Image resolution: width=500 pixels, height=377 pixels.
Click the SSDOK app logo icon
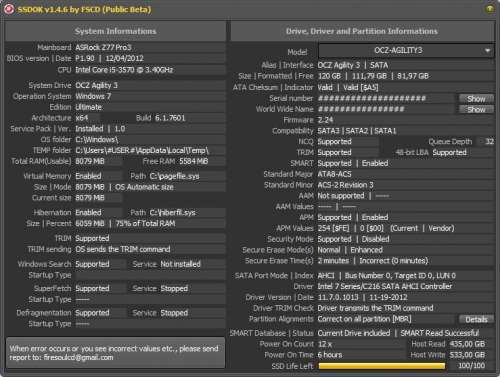9,9
